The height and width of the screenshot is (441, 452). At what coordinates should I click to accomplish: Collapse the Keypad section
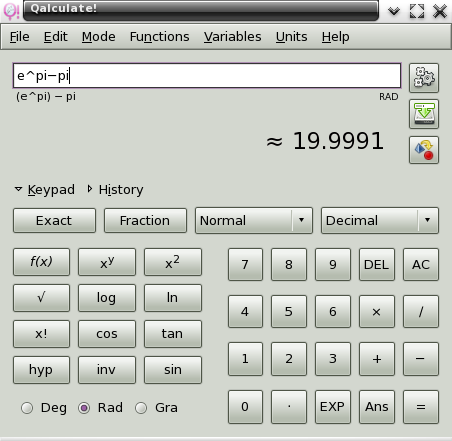pos(45,189)
